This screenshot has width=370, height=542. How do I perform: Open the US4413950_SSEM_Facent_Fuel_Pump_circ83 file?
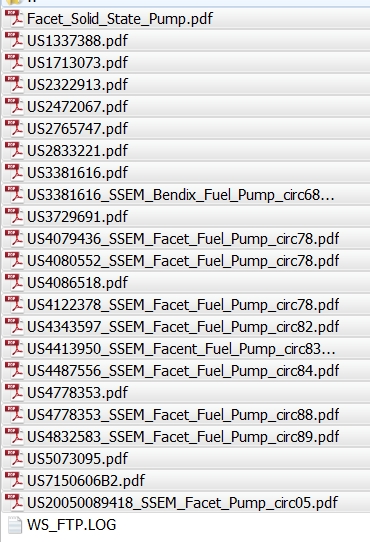pos(186,348)
